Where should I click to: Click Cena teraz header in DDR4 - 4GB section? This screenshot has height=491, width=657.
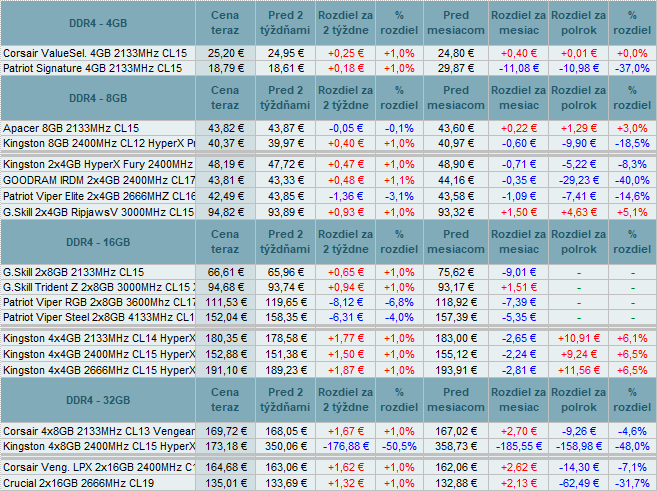[x=225, y=23]
